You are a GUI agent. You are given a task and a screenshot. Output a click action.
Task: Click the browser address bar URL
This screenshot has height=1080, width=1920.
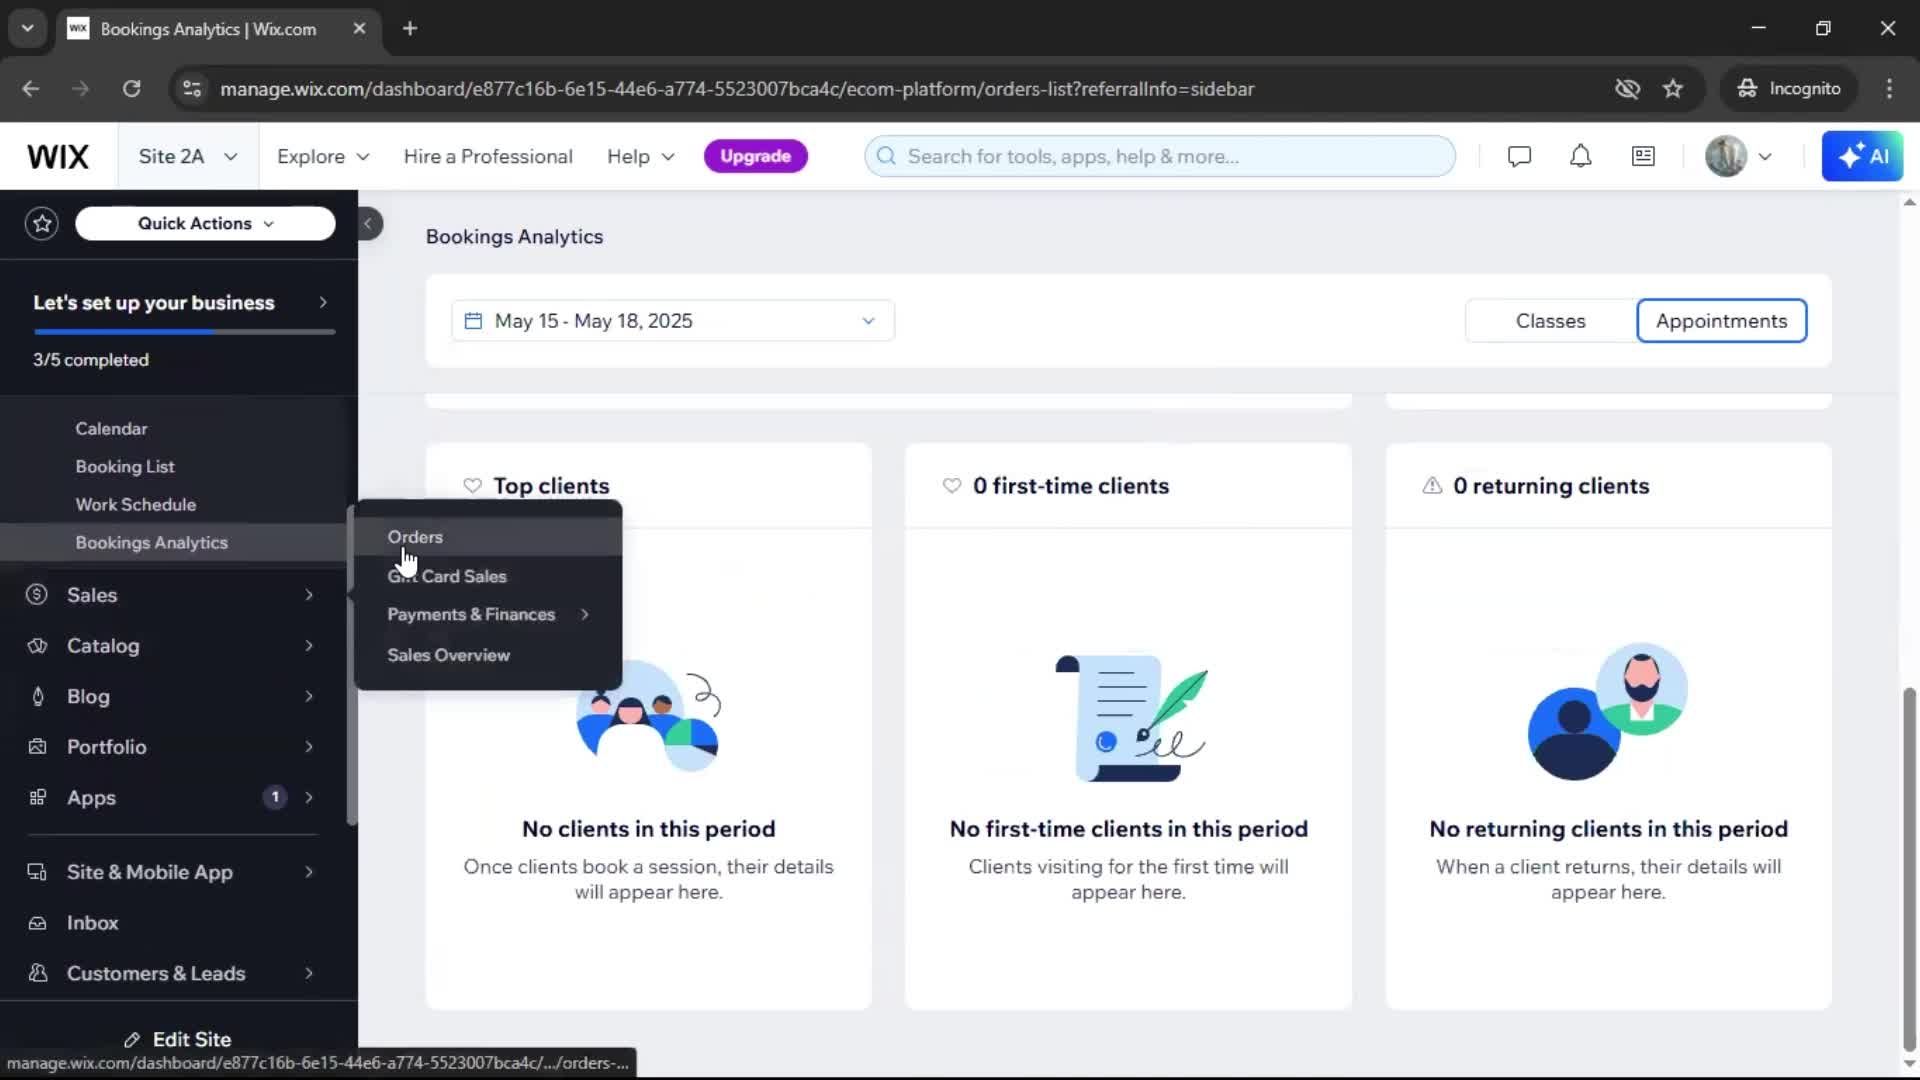(737, 89)
